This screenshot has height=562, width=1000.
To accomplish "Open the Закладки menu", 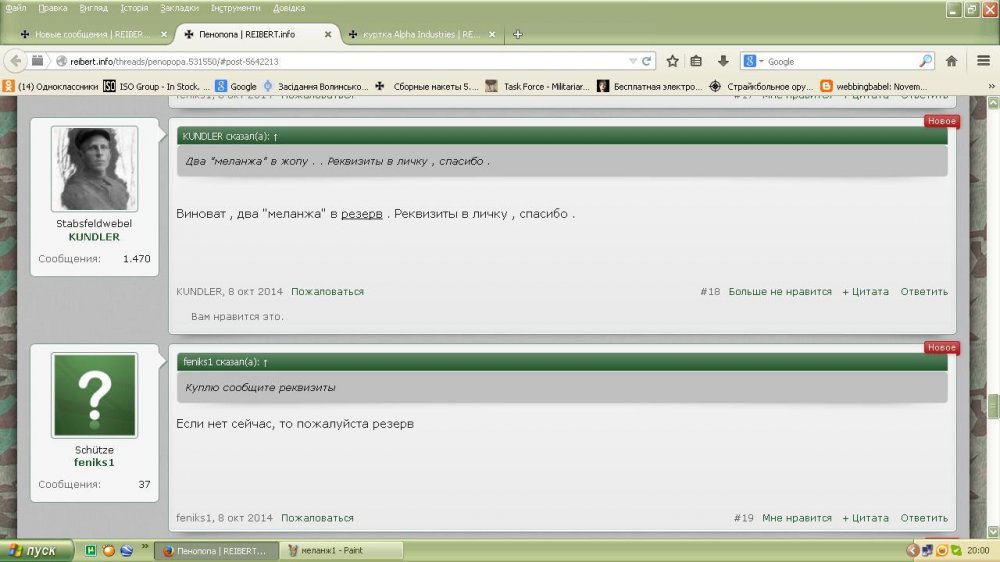I will 179,8.
